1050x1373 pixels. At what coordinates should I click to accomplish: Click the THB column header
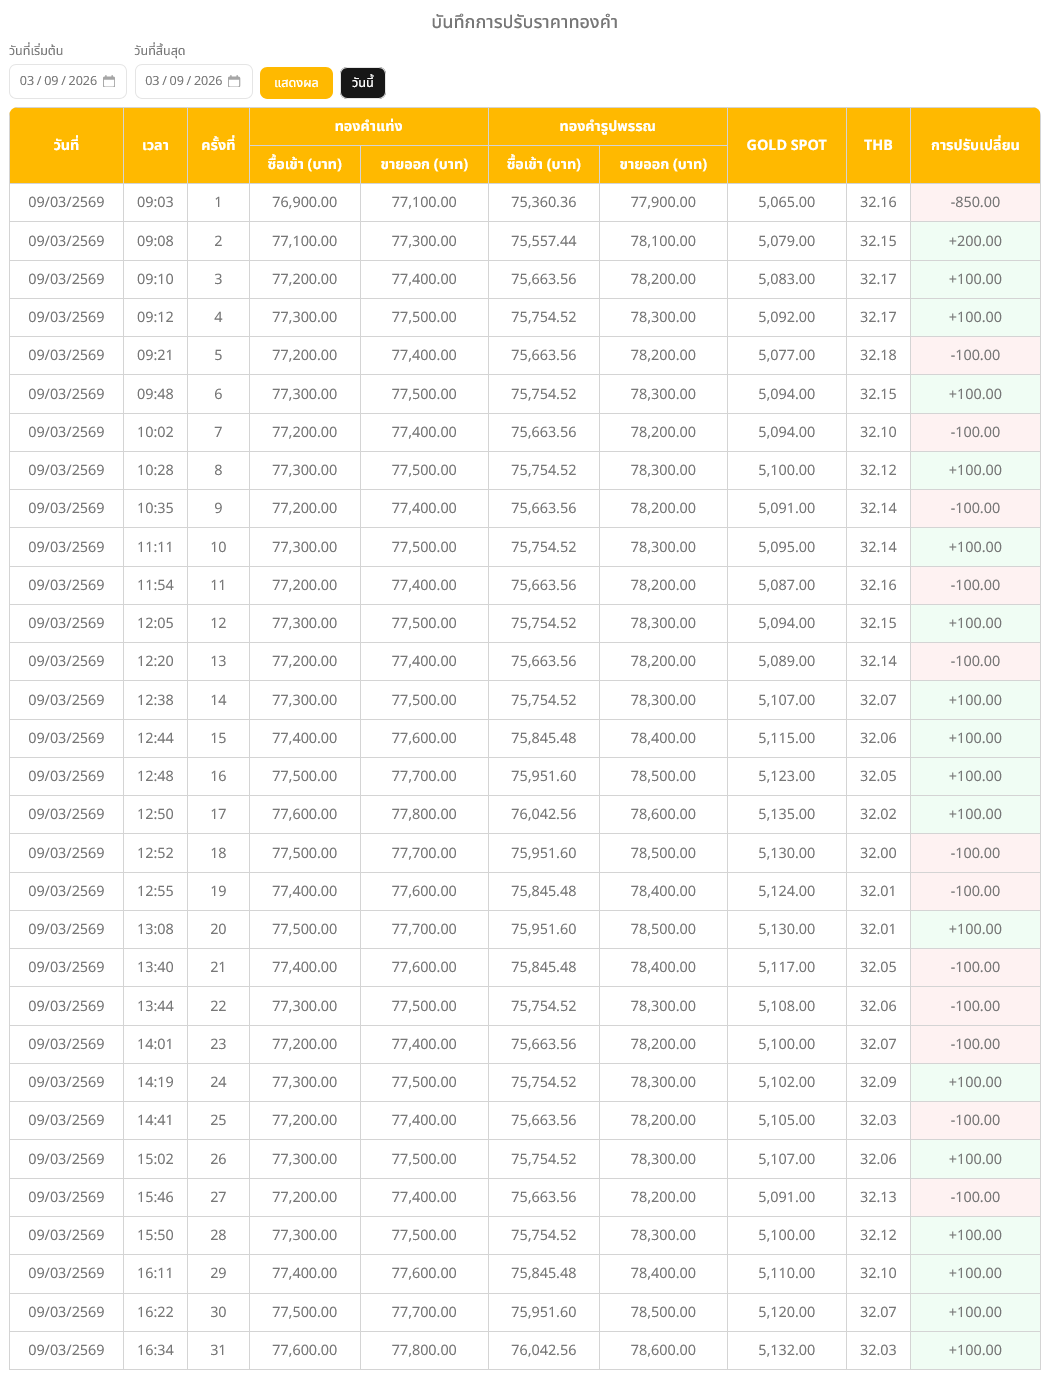pyautogui.click(x=878, y=145)
